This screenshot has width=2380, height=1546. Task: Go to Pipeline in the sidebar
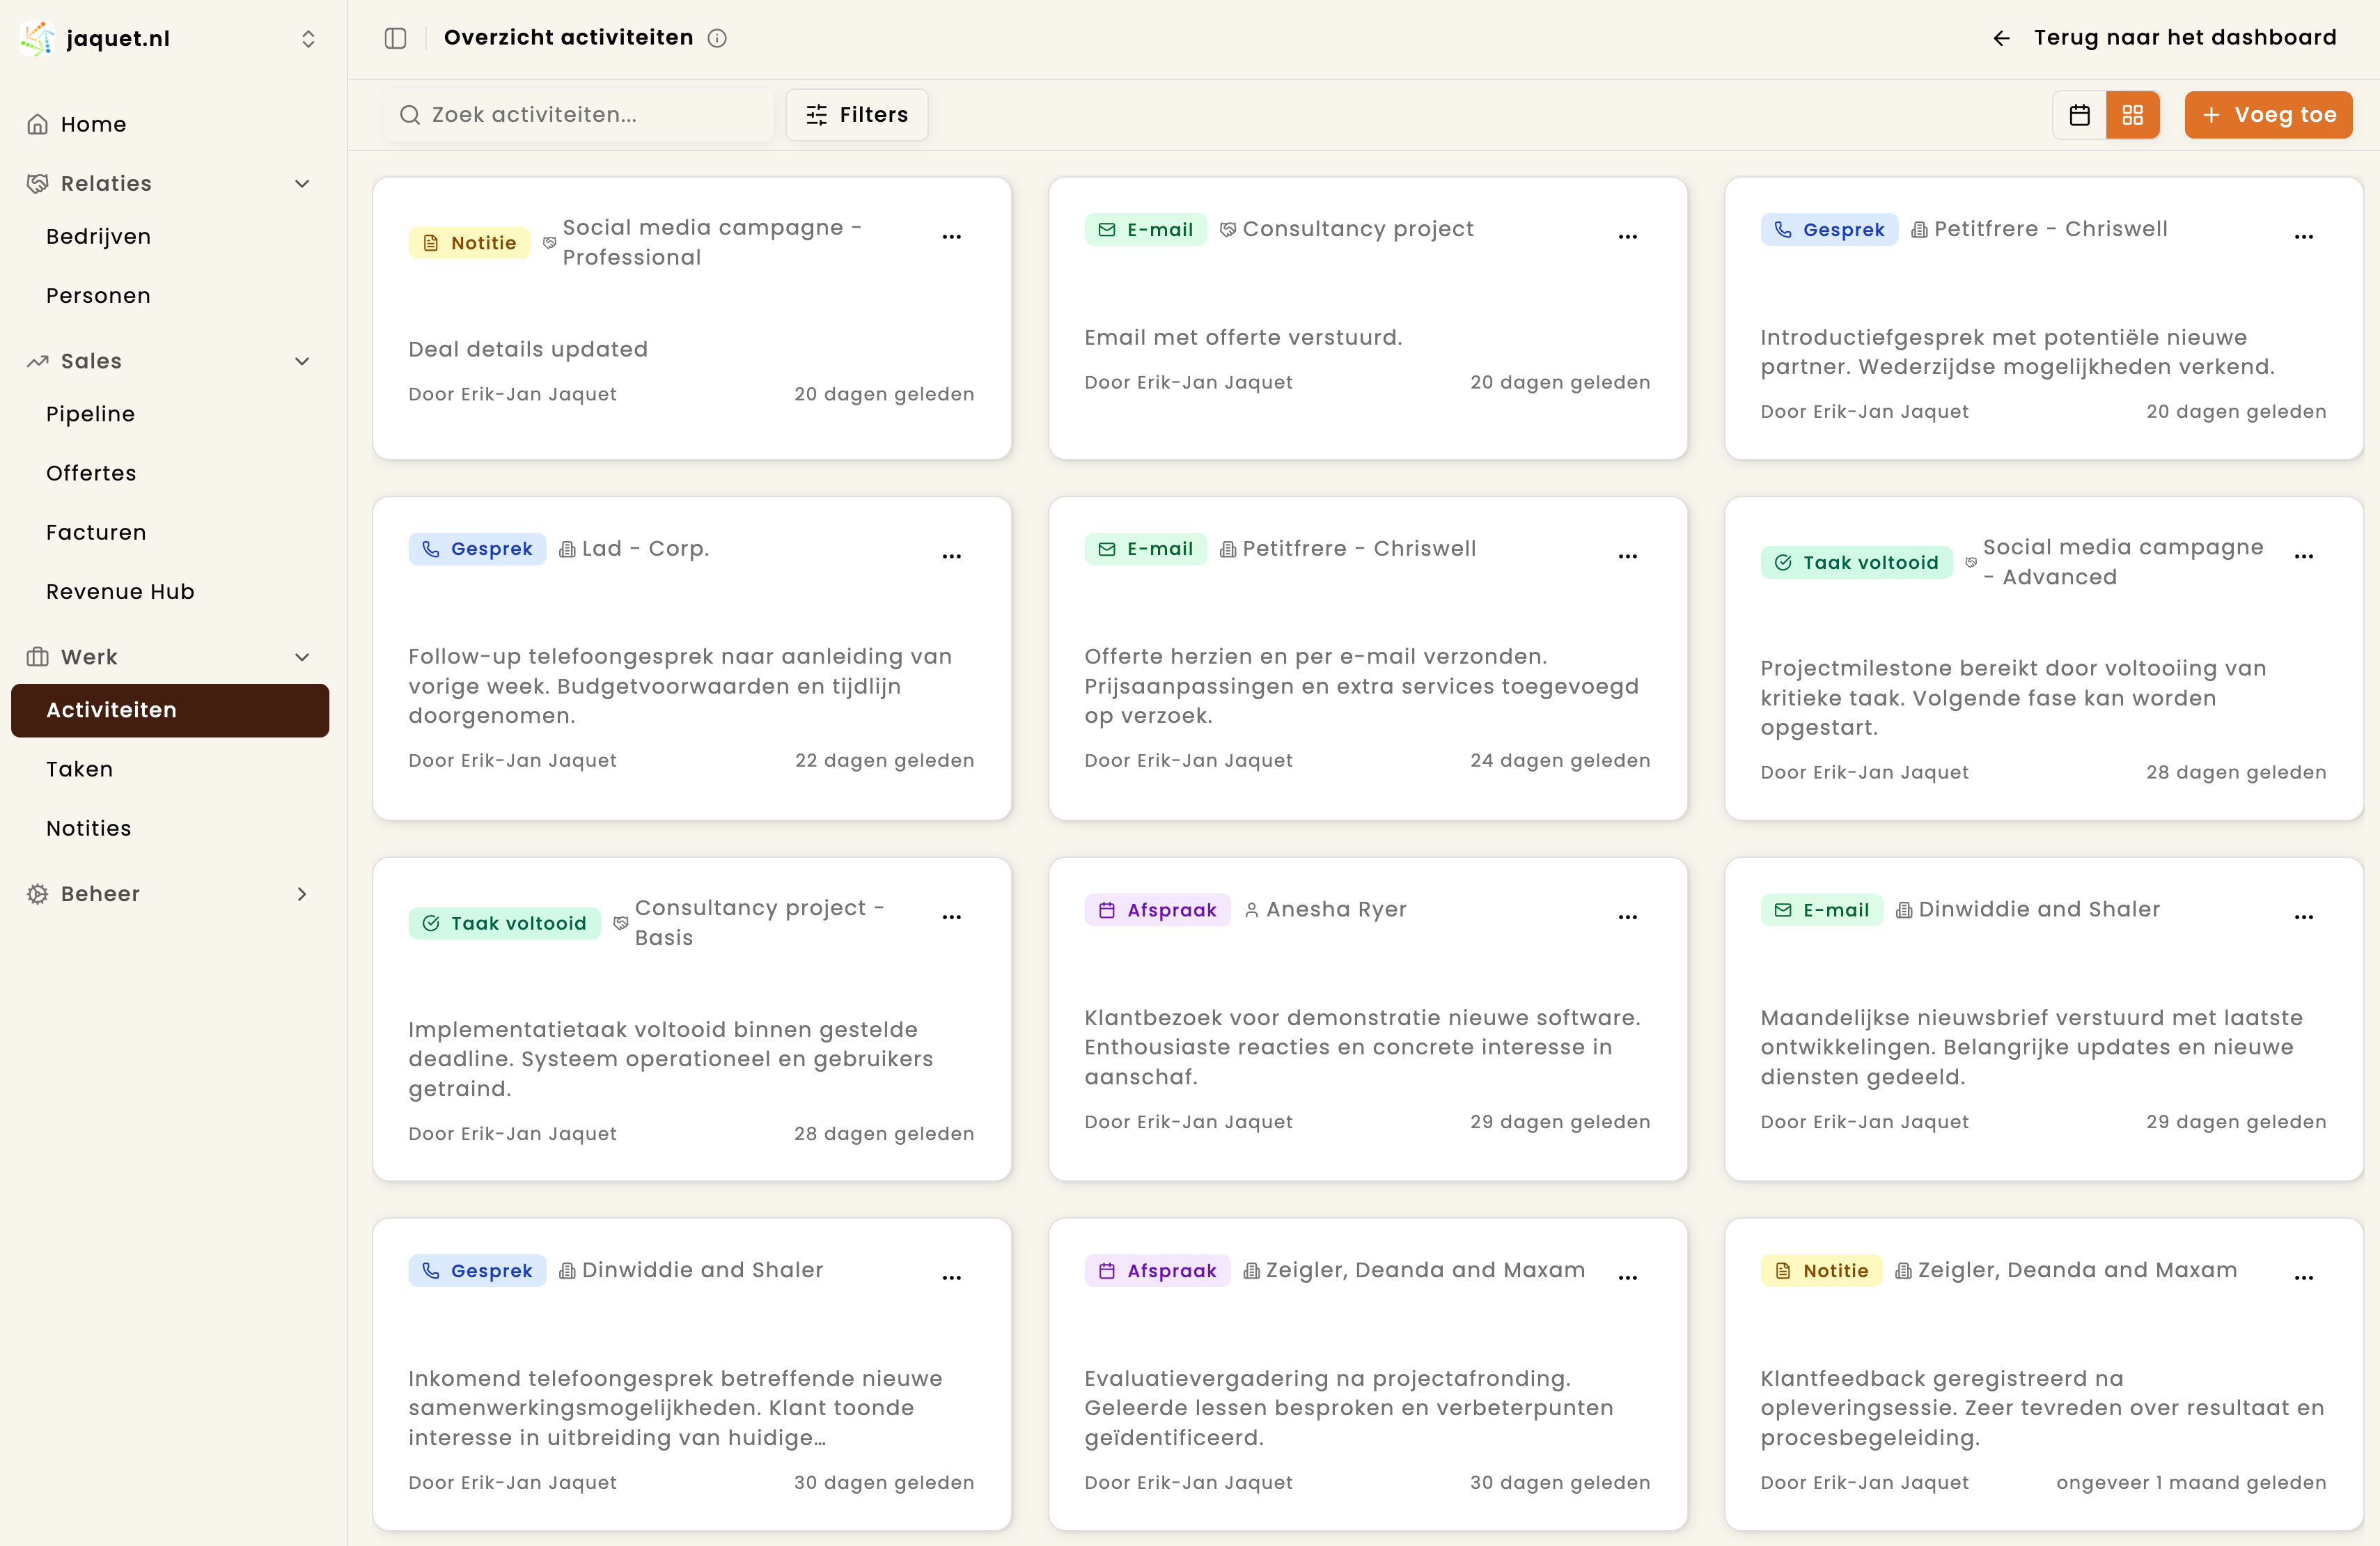(90, 414)
